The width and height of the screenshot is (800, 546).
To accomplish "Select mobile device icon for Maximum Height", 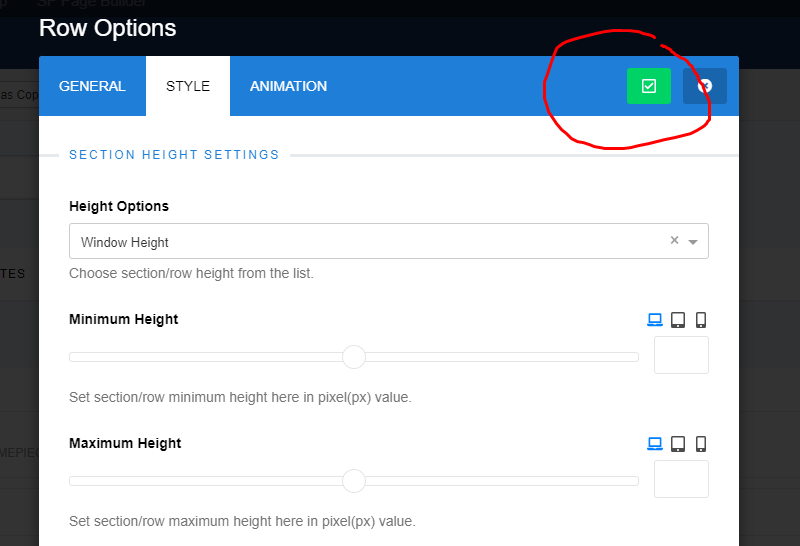I will click(701, 443).
